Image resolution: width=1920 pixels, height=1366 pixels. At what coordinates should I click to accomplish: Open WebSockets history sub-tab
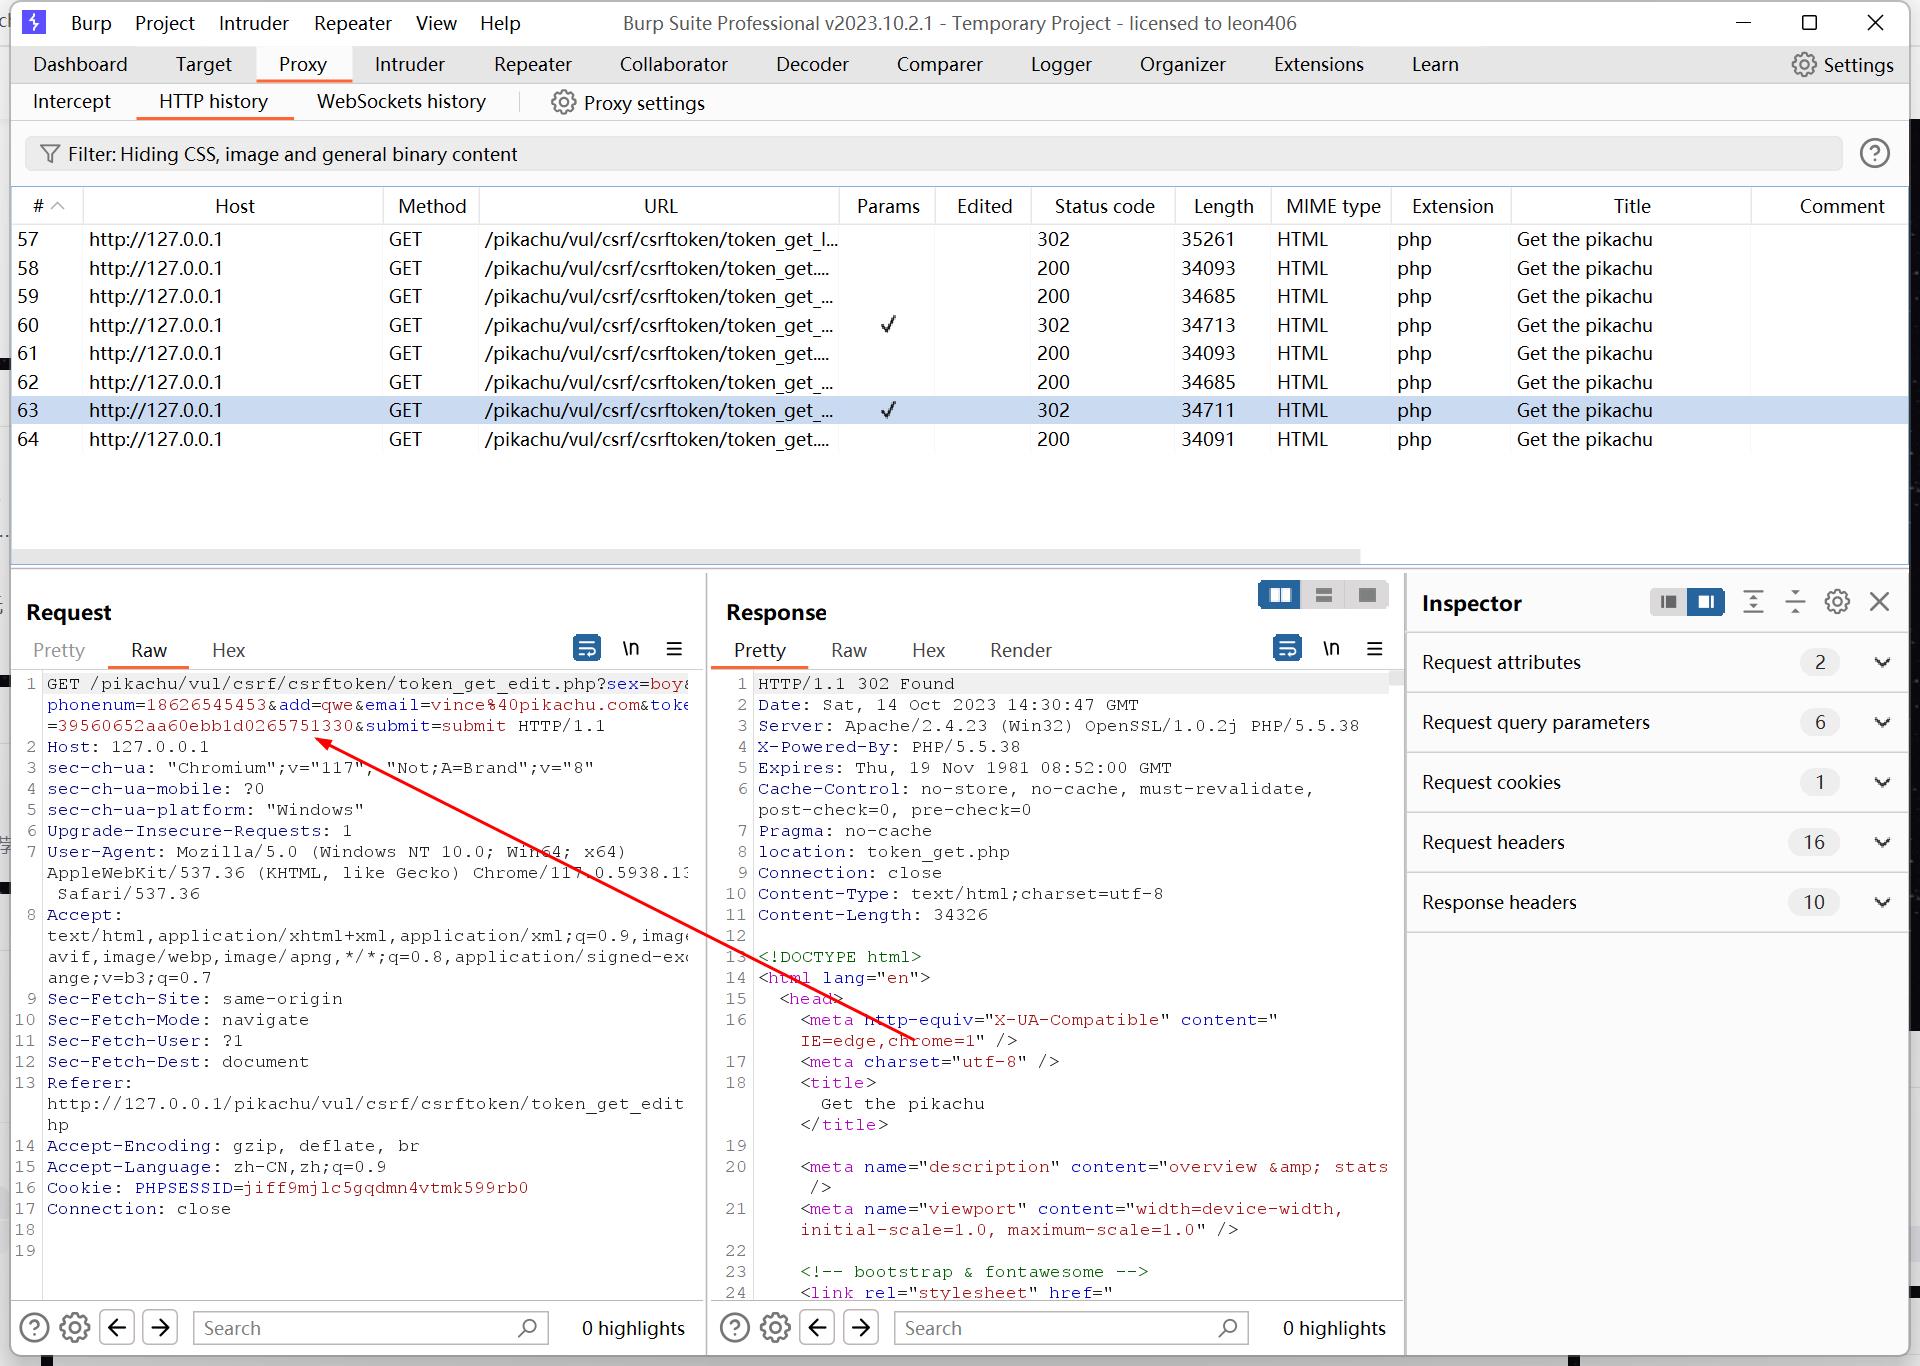401,101
